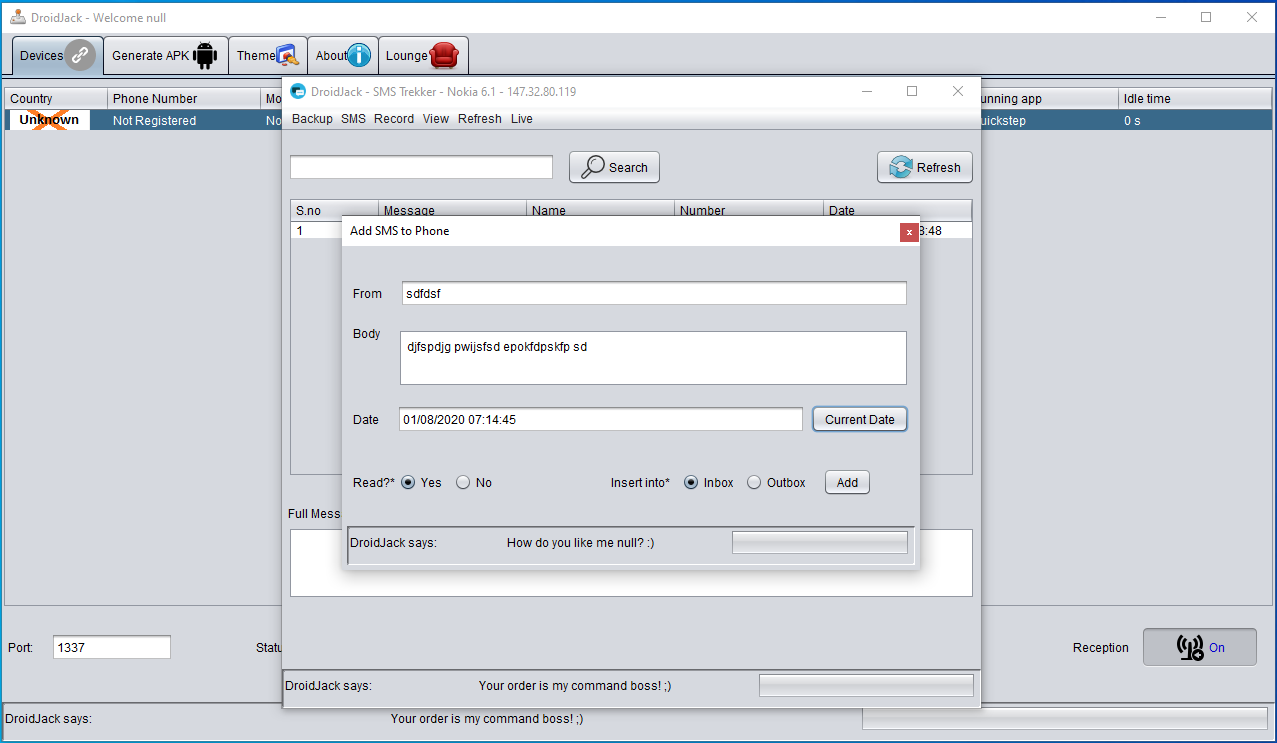Open the SMS menu

coord(353,119)
